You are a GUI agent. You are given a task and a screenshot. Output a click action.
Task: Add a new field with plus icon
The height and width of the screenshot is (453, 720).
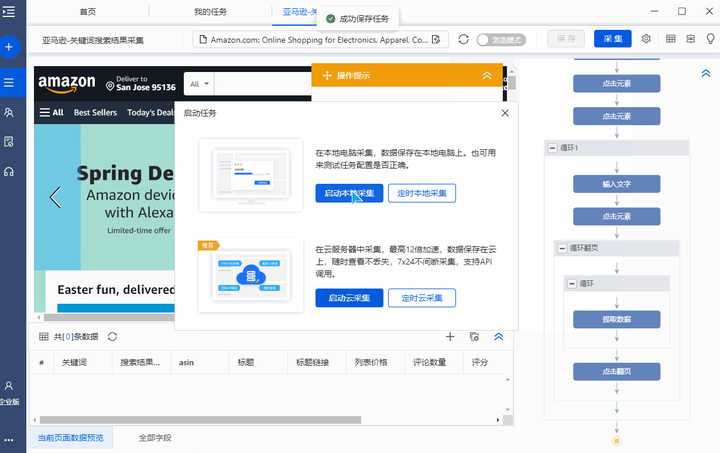pos(450,336)
